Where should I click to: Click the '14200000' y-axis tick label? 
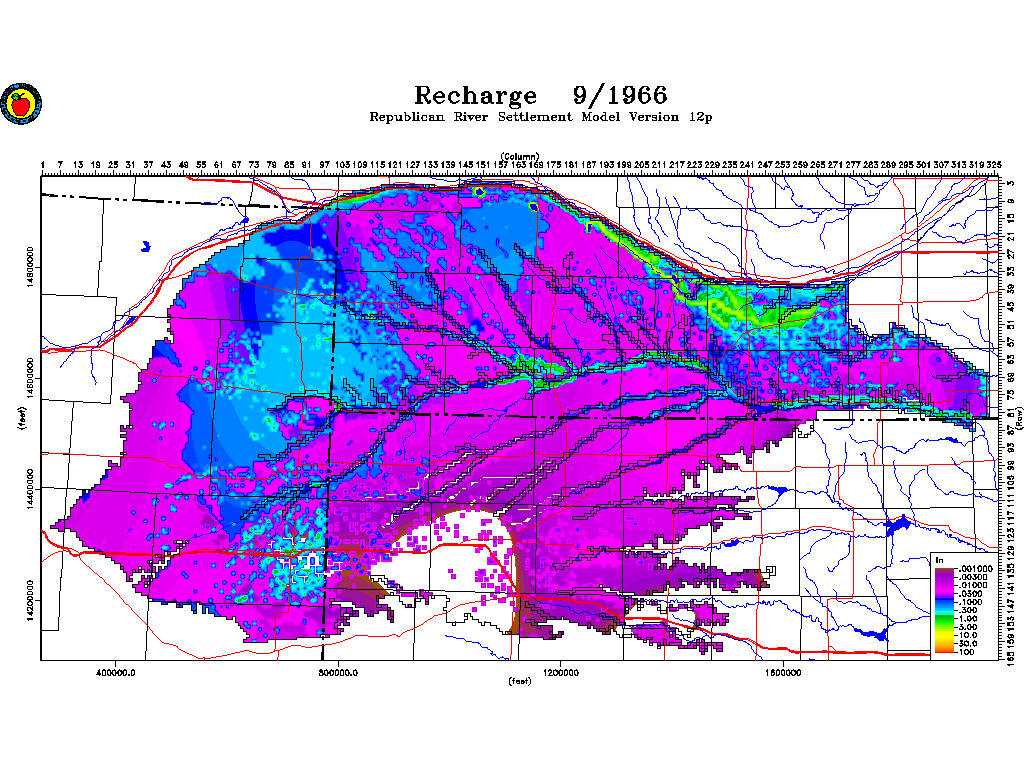[30, 600]
